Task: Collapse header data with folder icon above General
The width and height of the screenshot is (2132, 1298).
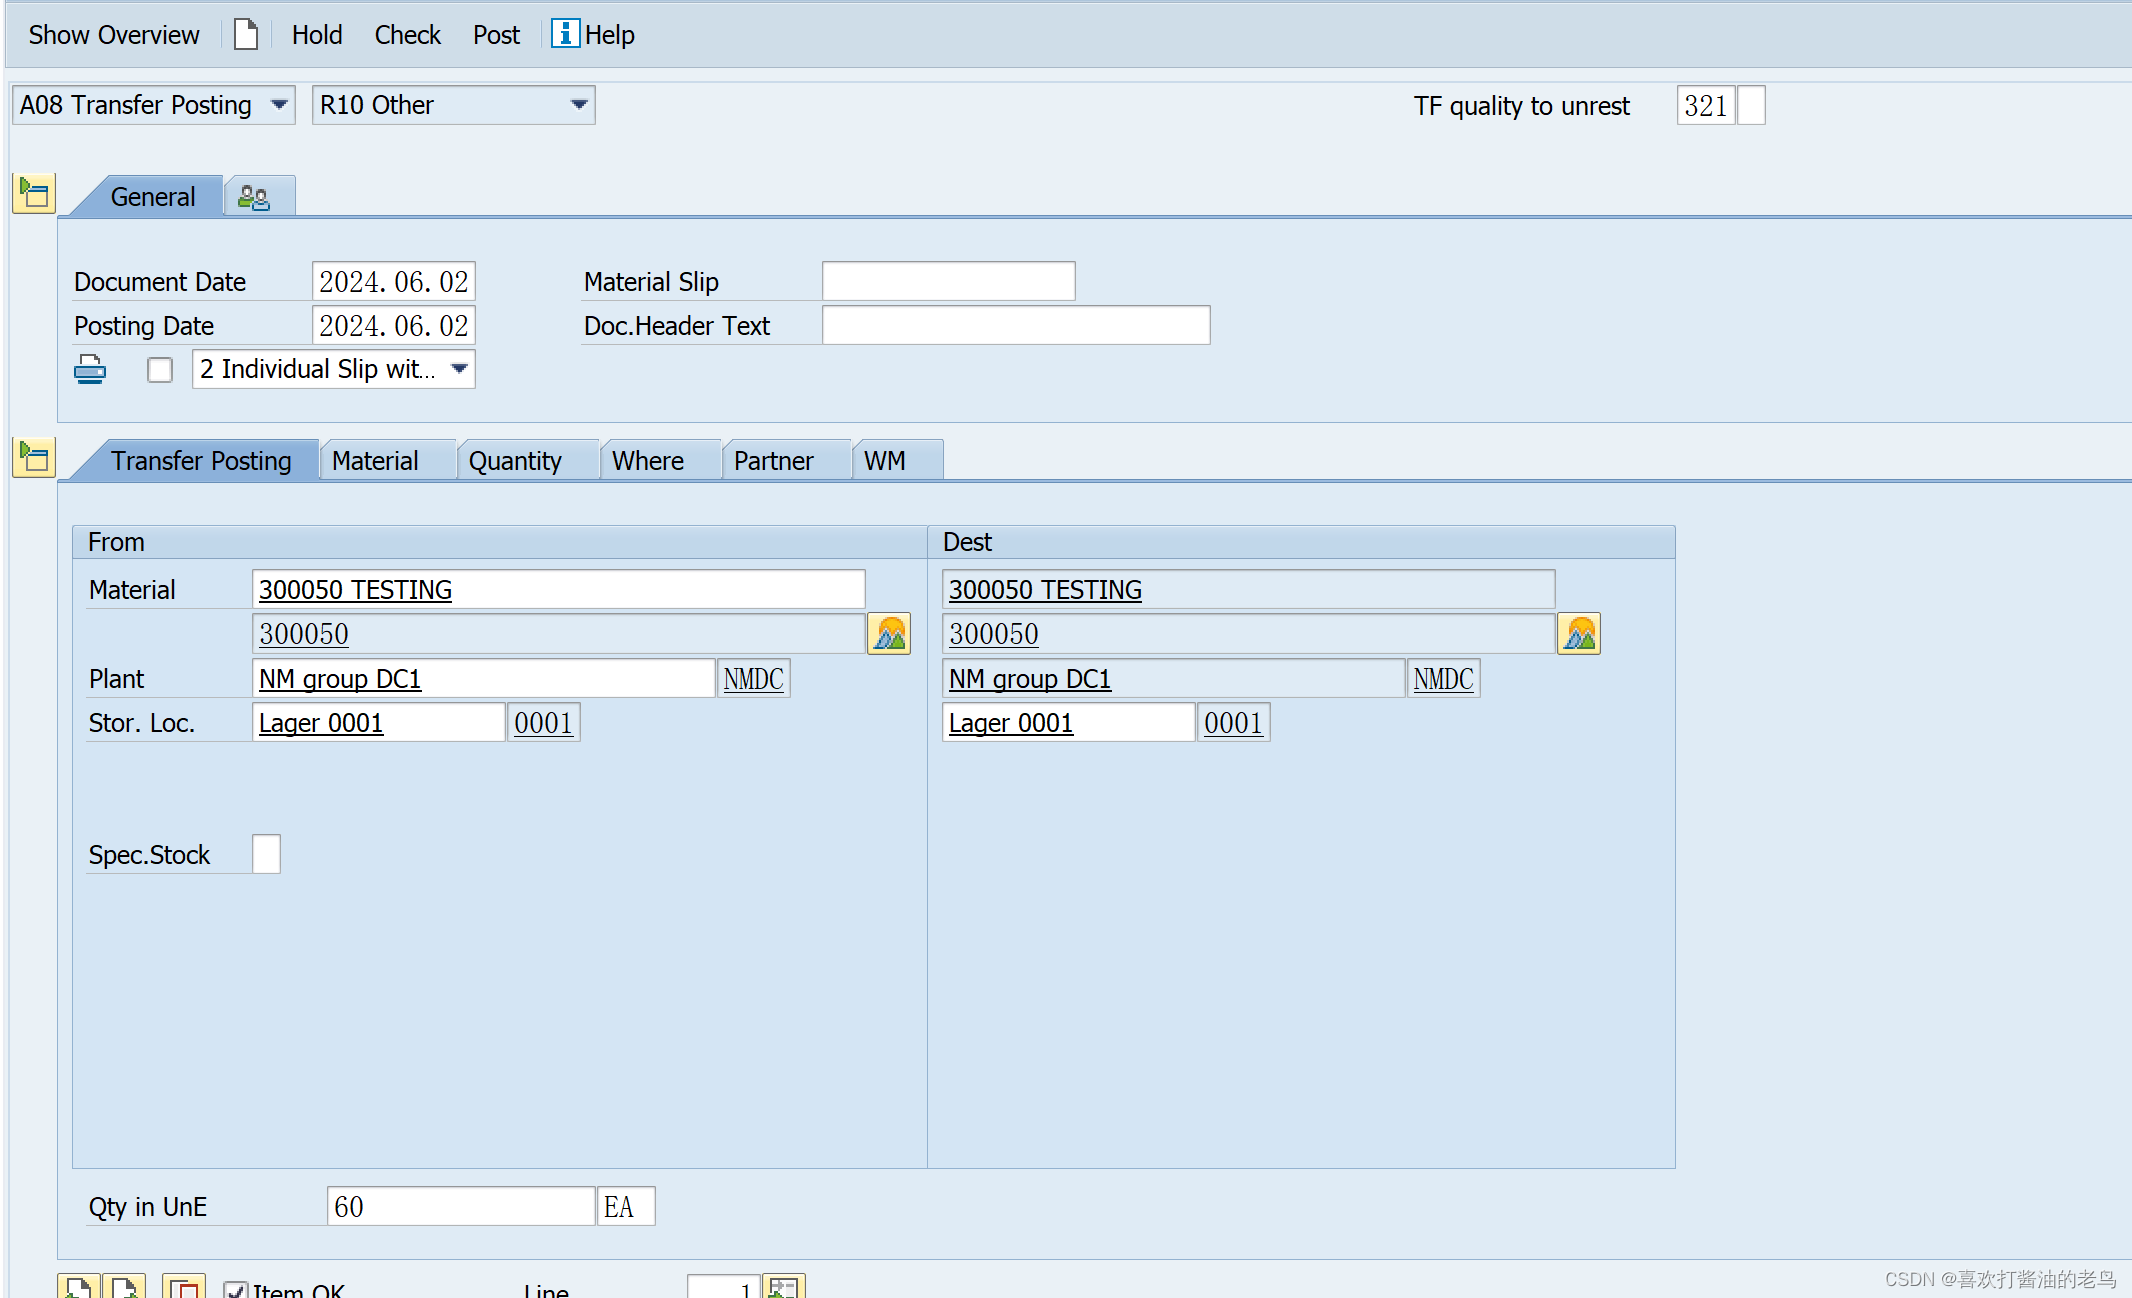Action: point(33,193)
